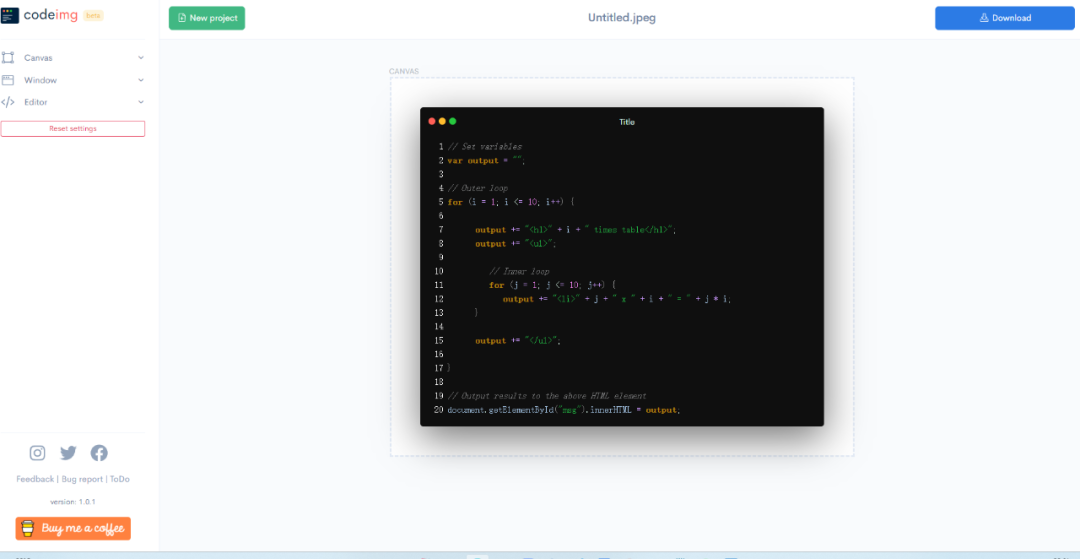The height and width of the screenshot is (559, 1080).
Task: Download the Untitled.jpeg image
Action: [x=1006, y=18]
